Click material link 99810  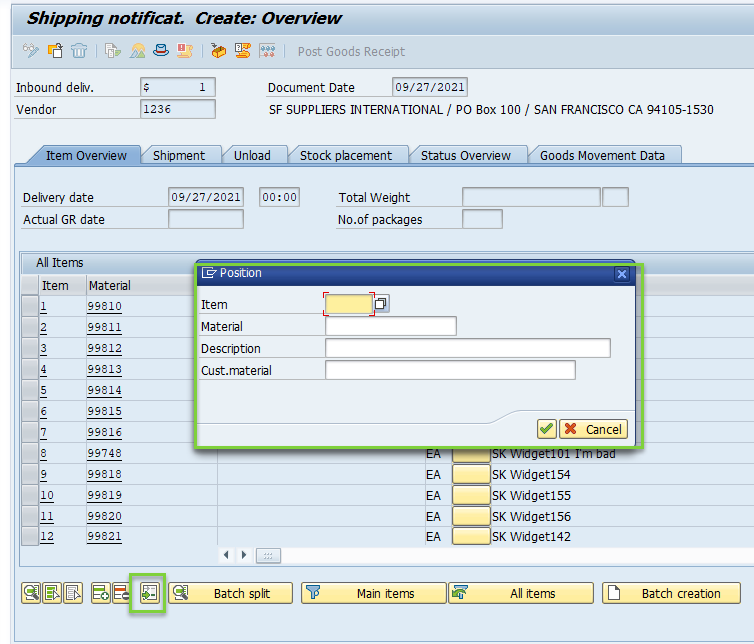tap(104, 306)
